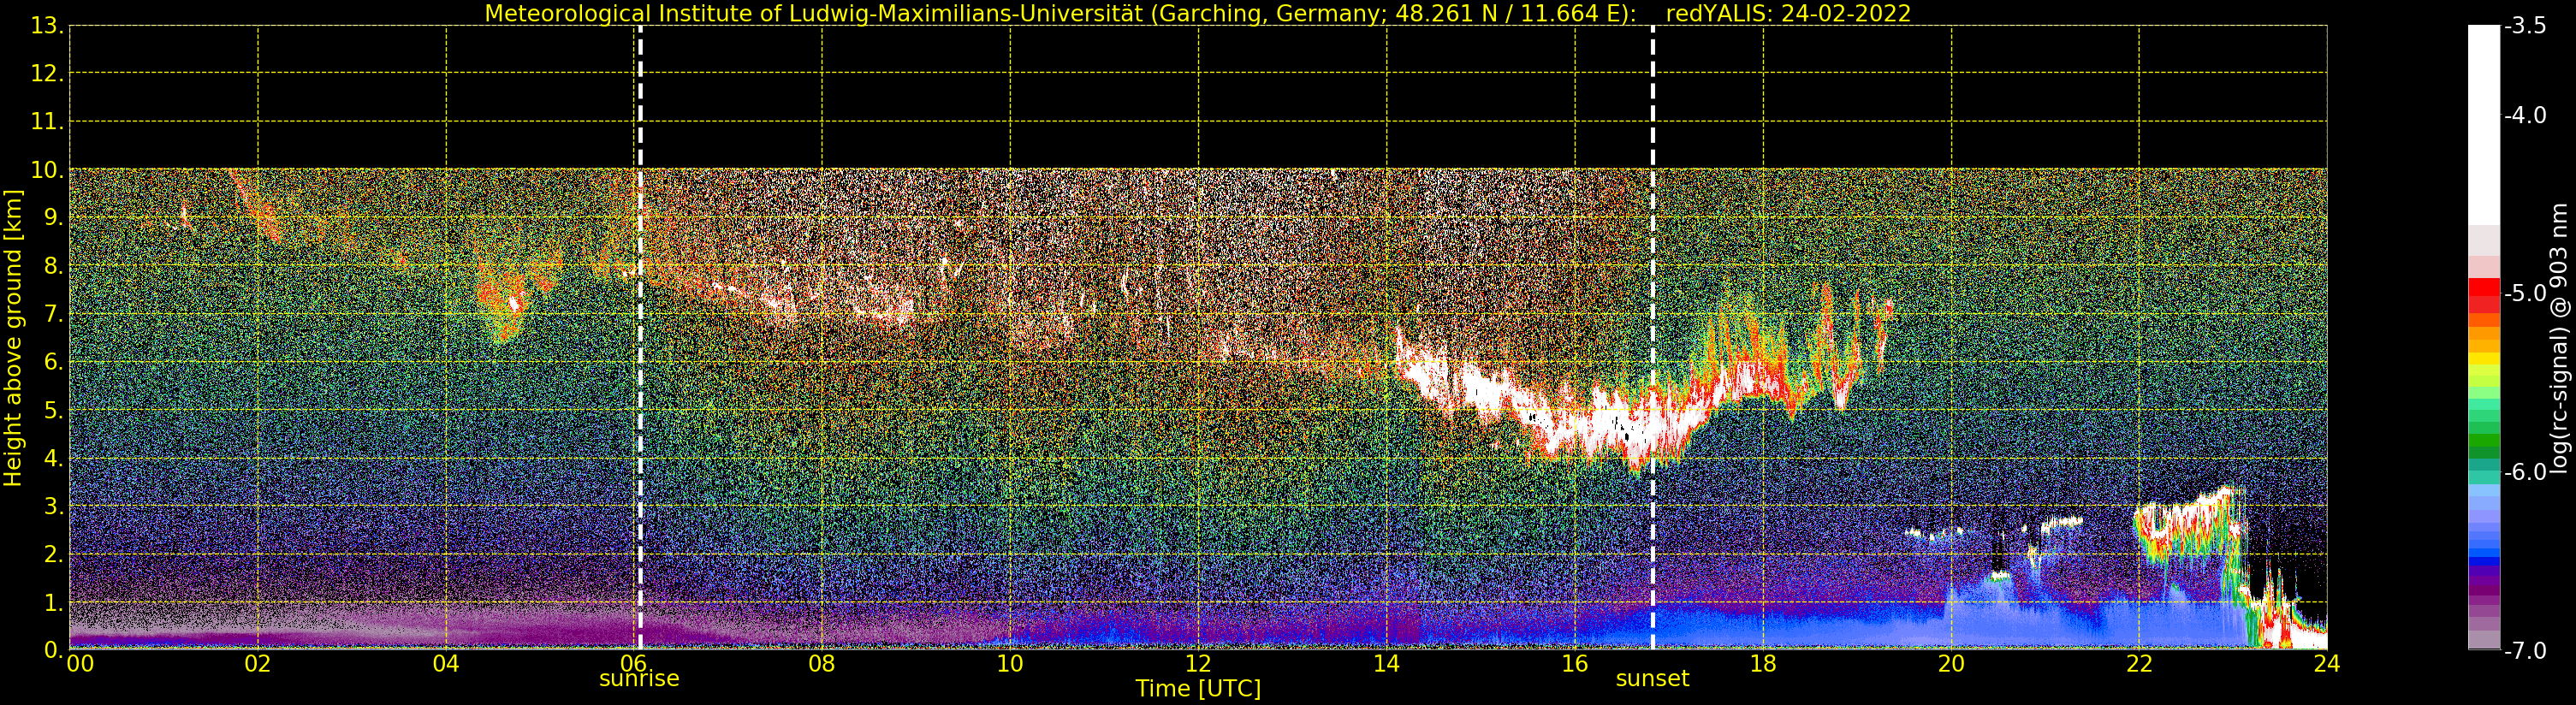Click the 'redYALIS: 24-02-2022' title text
Image resolution: width=2576 pixels, height=705 pixels.
click(1788, 13)
